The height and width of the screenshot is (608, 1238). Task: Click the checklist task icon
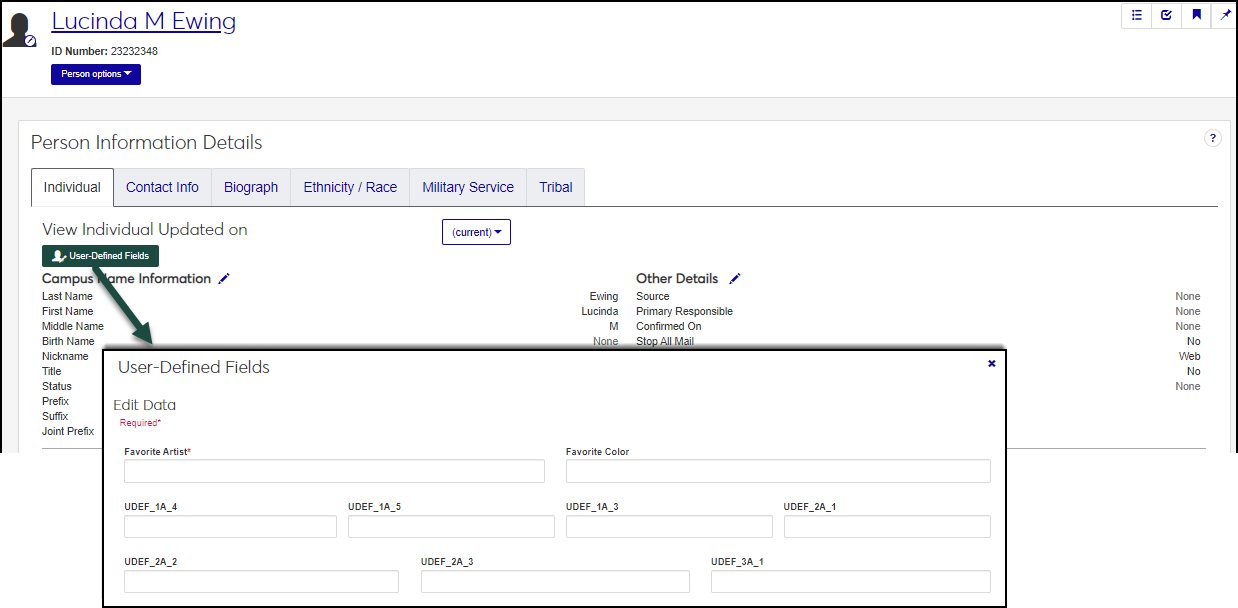pos(1166,15)
